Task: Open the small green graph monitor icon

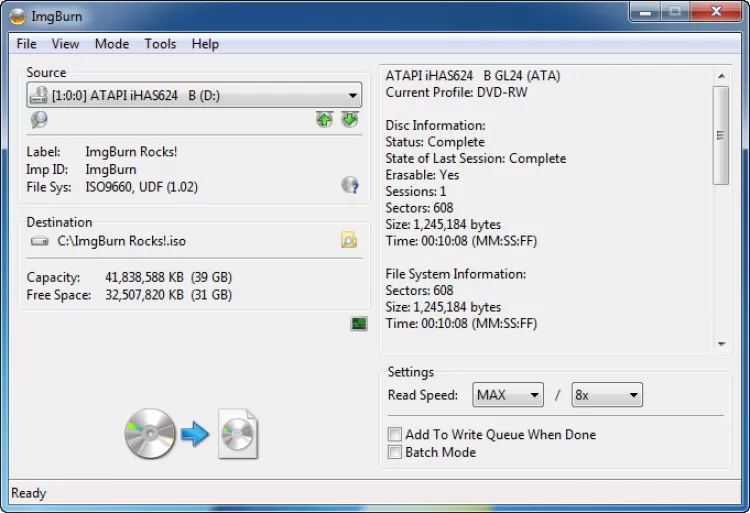Action: [359, 323]
